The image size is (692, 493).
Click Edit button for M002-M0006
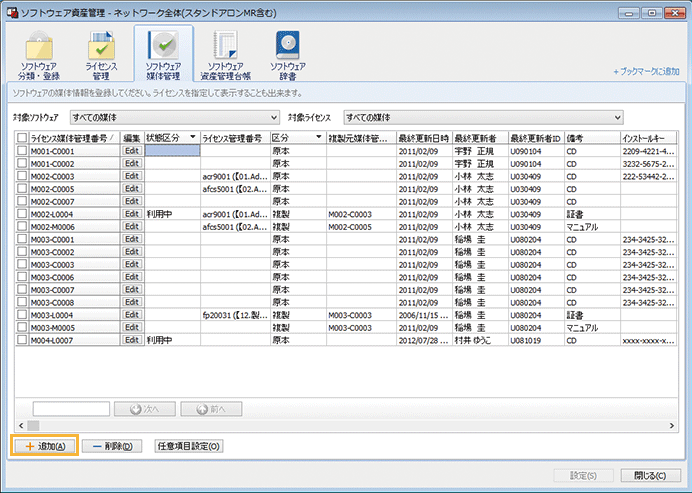point(132,226)
